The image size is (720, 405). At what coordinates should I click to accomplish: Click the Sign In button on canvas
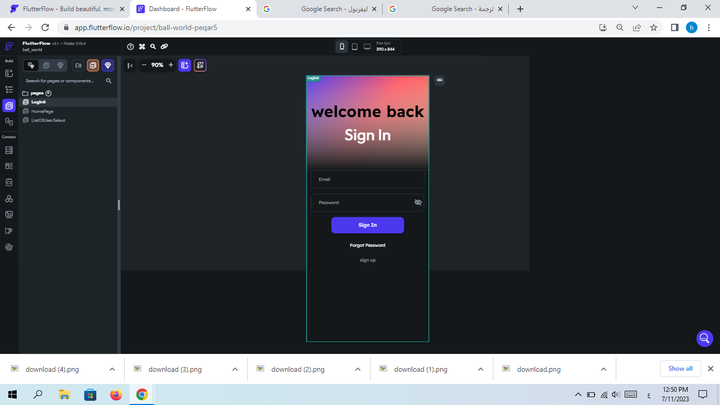tap(367, 225)
